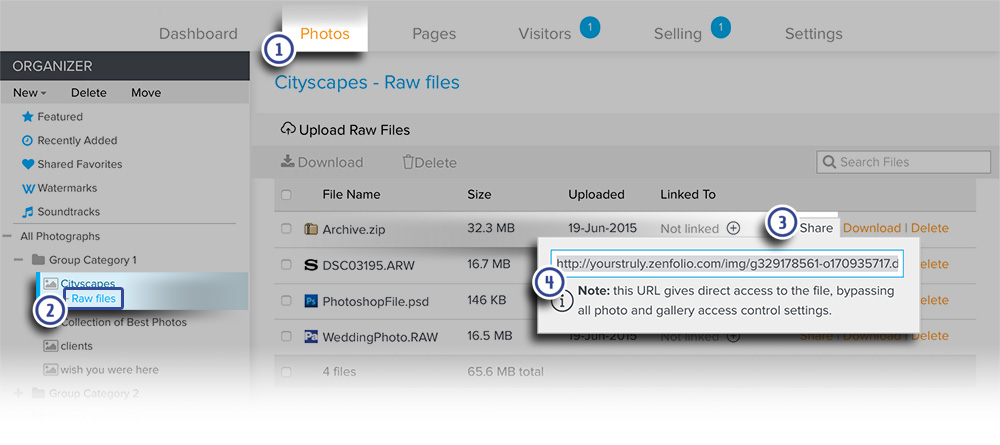This screenshot has width=1000, height=445.
Task: Click the Featured star icon
Action: [x=27, y=117]
